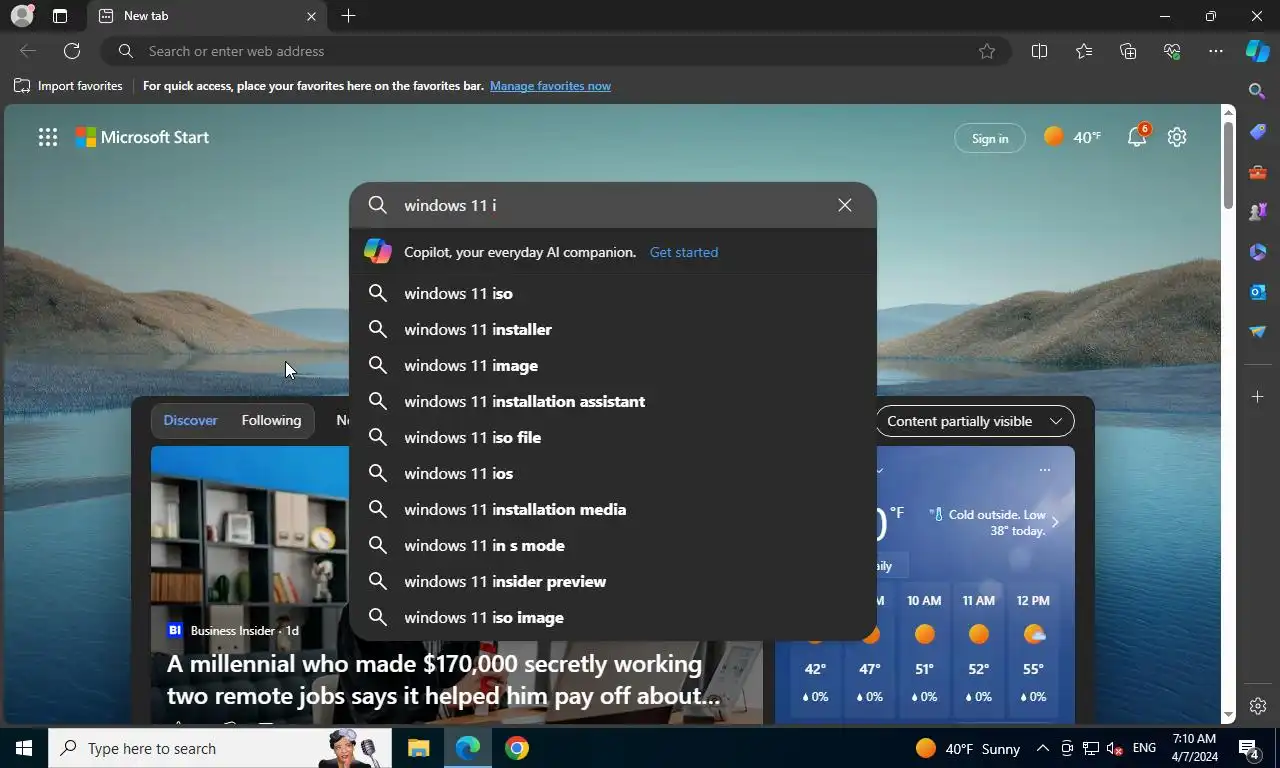
Task: Open tab actions menu icon
Action: [60, 16]
